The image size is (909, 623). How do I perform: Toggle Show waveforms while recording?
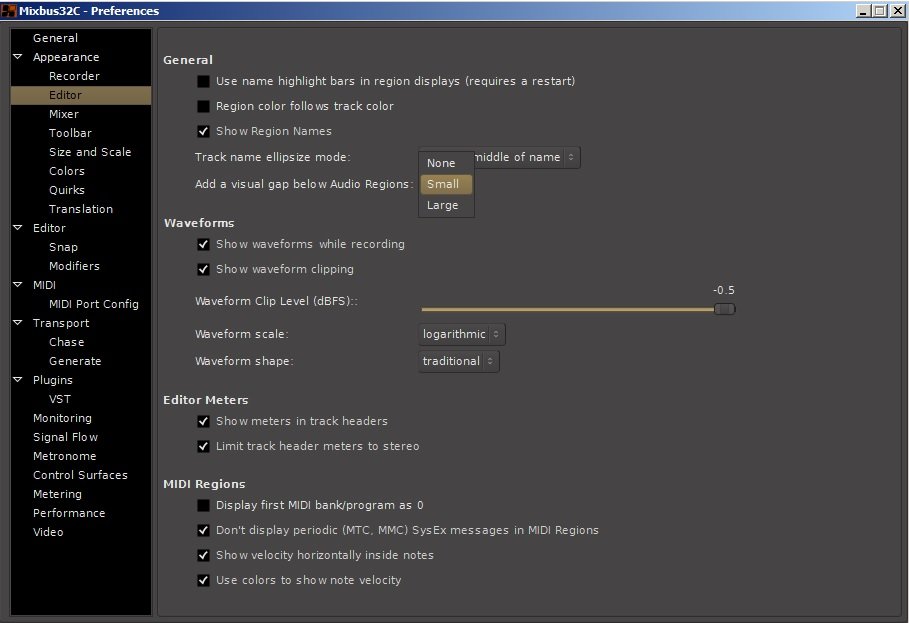point(203,244)
